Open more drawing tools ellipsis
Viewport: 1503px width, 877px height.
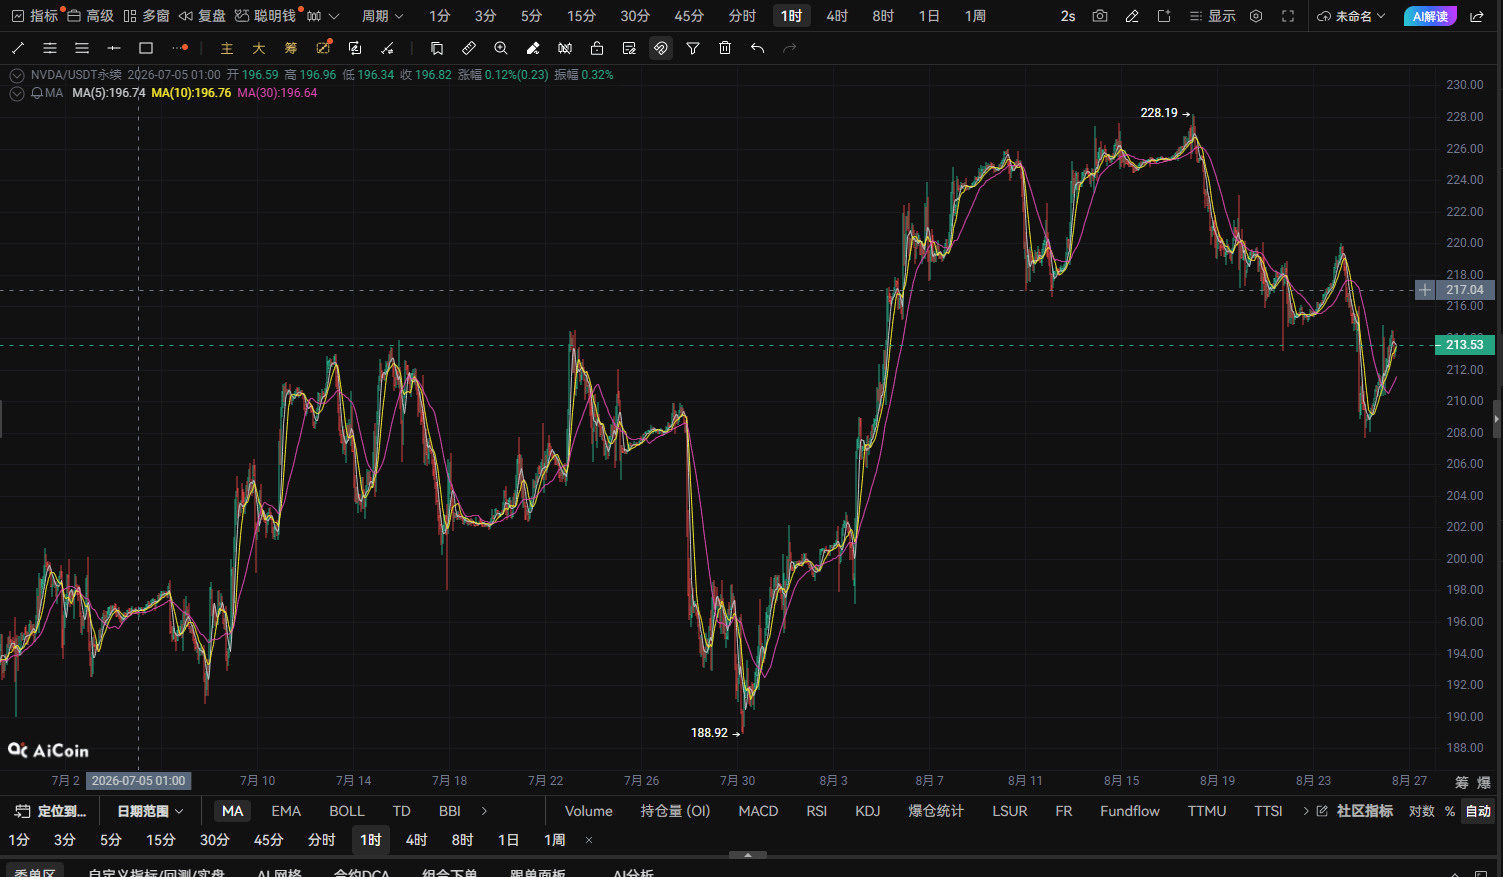tap(180, 48)
